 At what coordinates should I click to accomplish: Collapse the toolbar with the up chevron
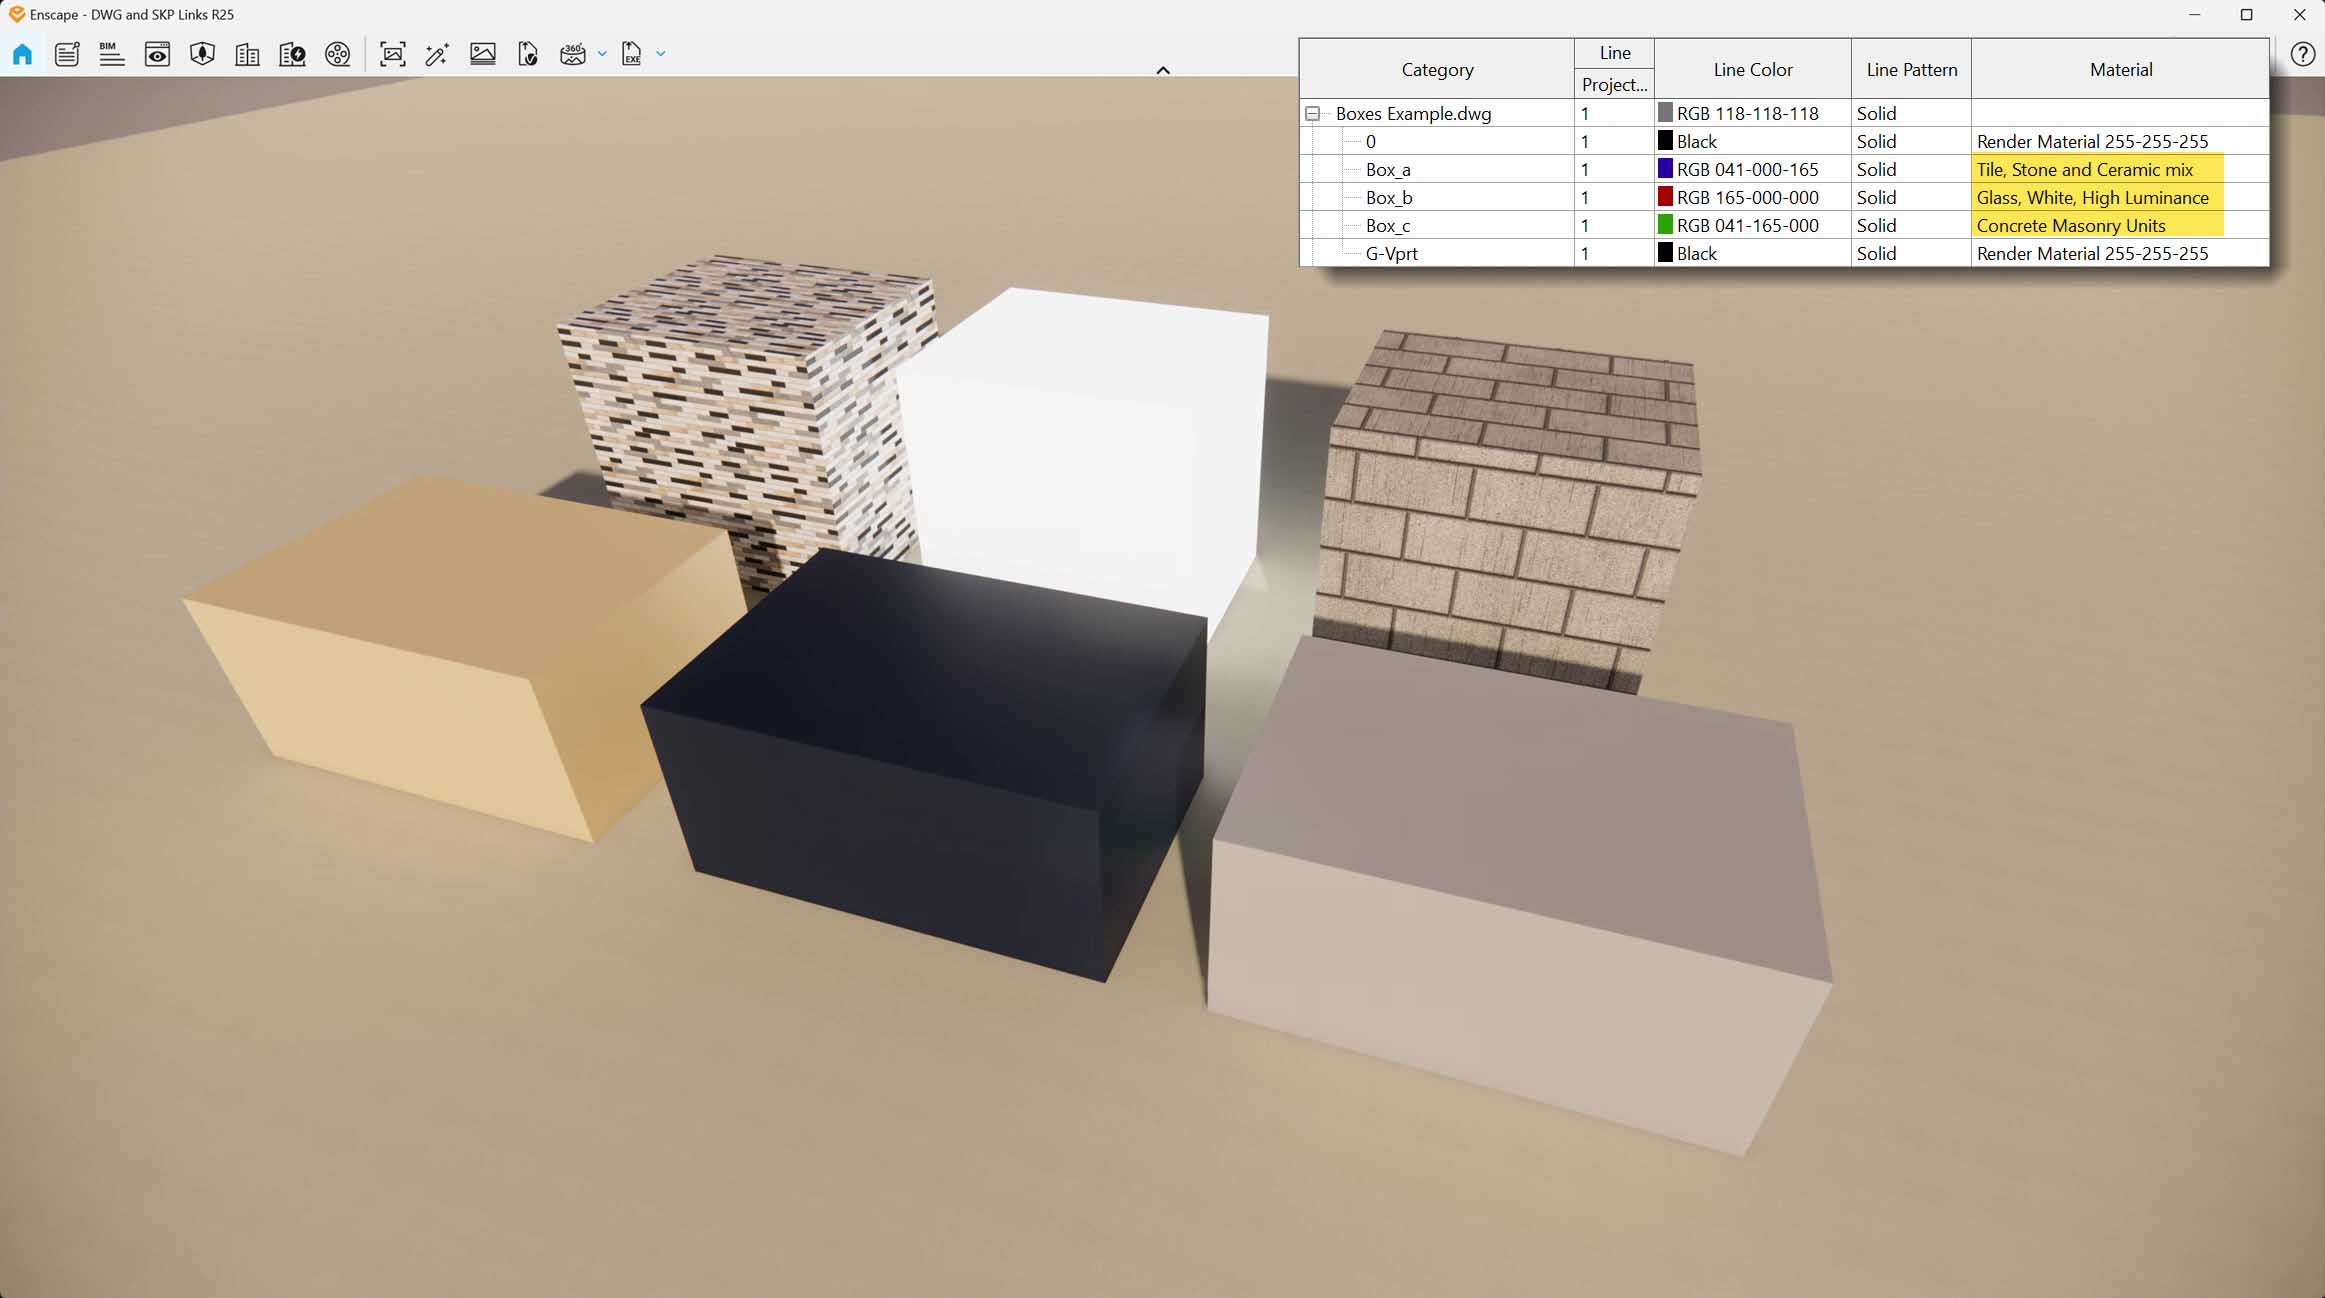click(x=1162, y=70)
